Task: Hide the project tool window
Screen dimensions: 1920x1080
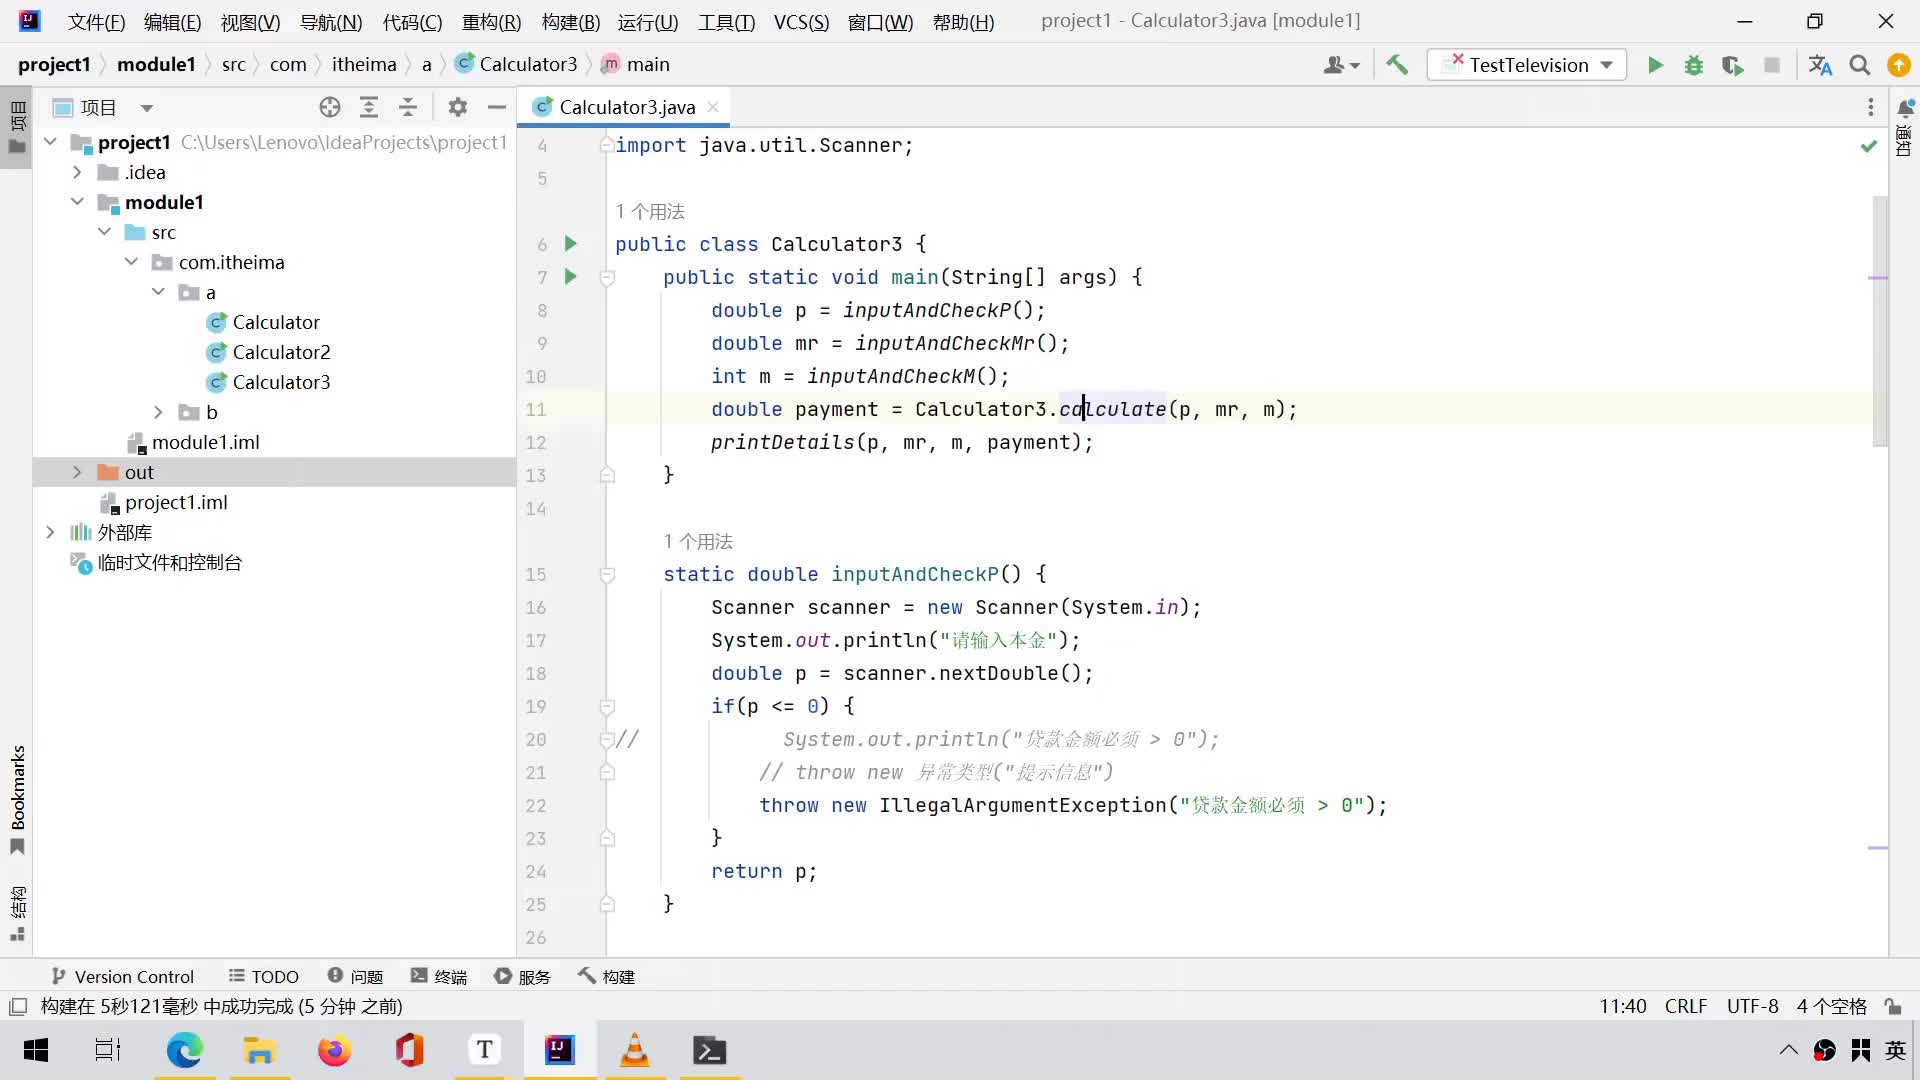Action: point(497,107)
